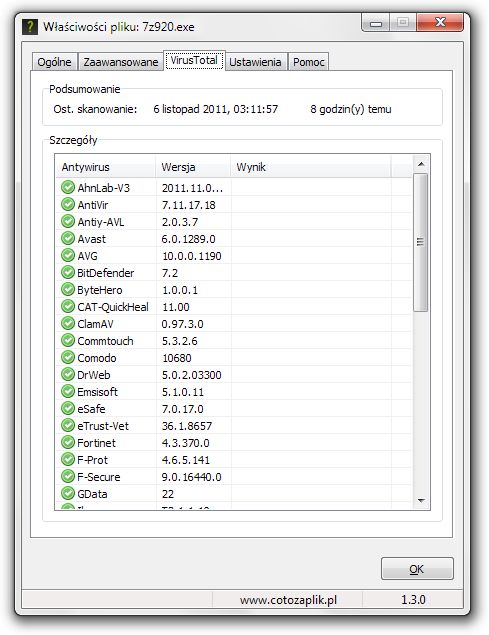Close the Właściwości pliku window
This screenshot has width=489, height=635.
pos(440,22)
